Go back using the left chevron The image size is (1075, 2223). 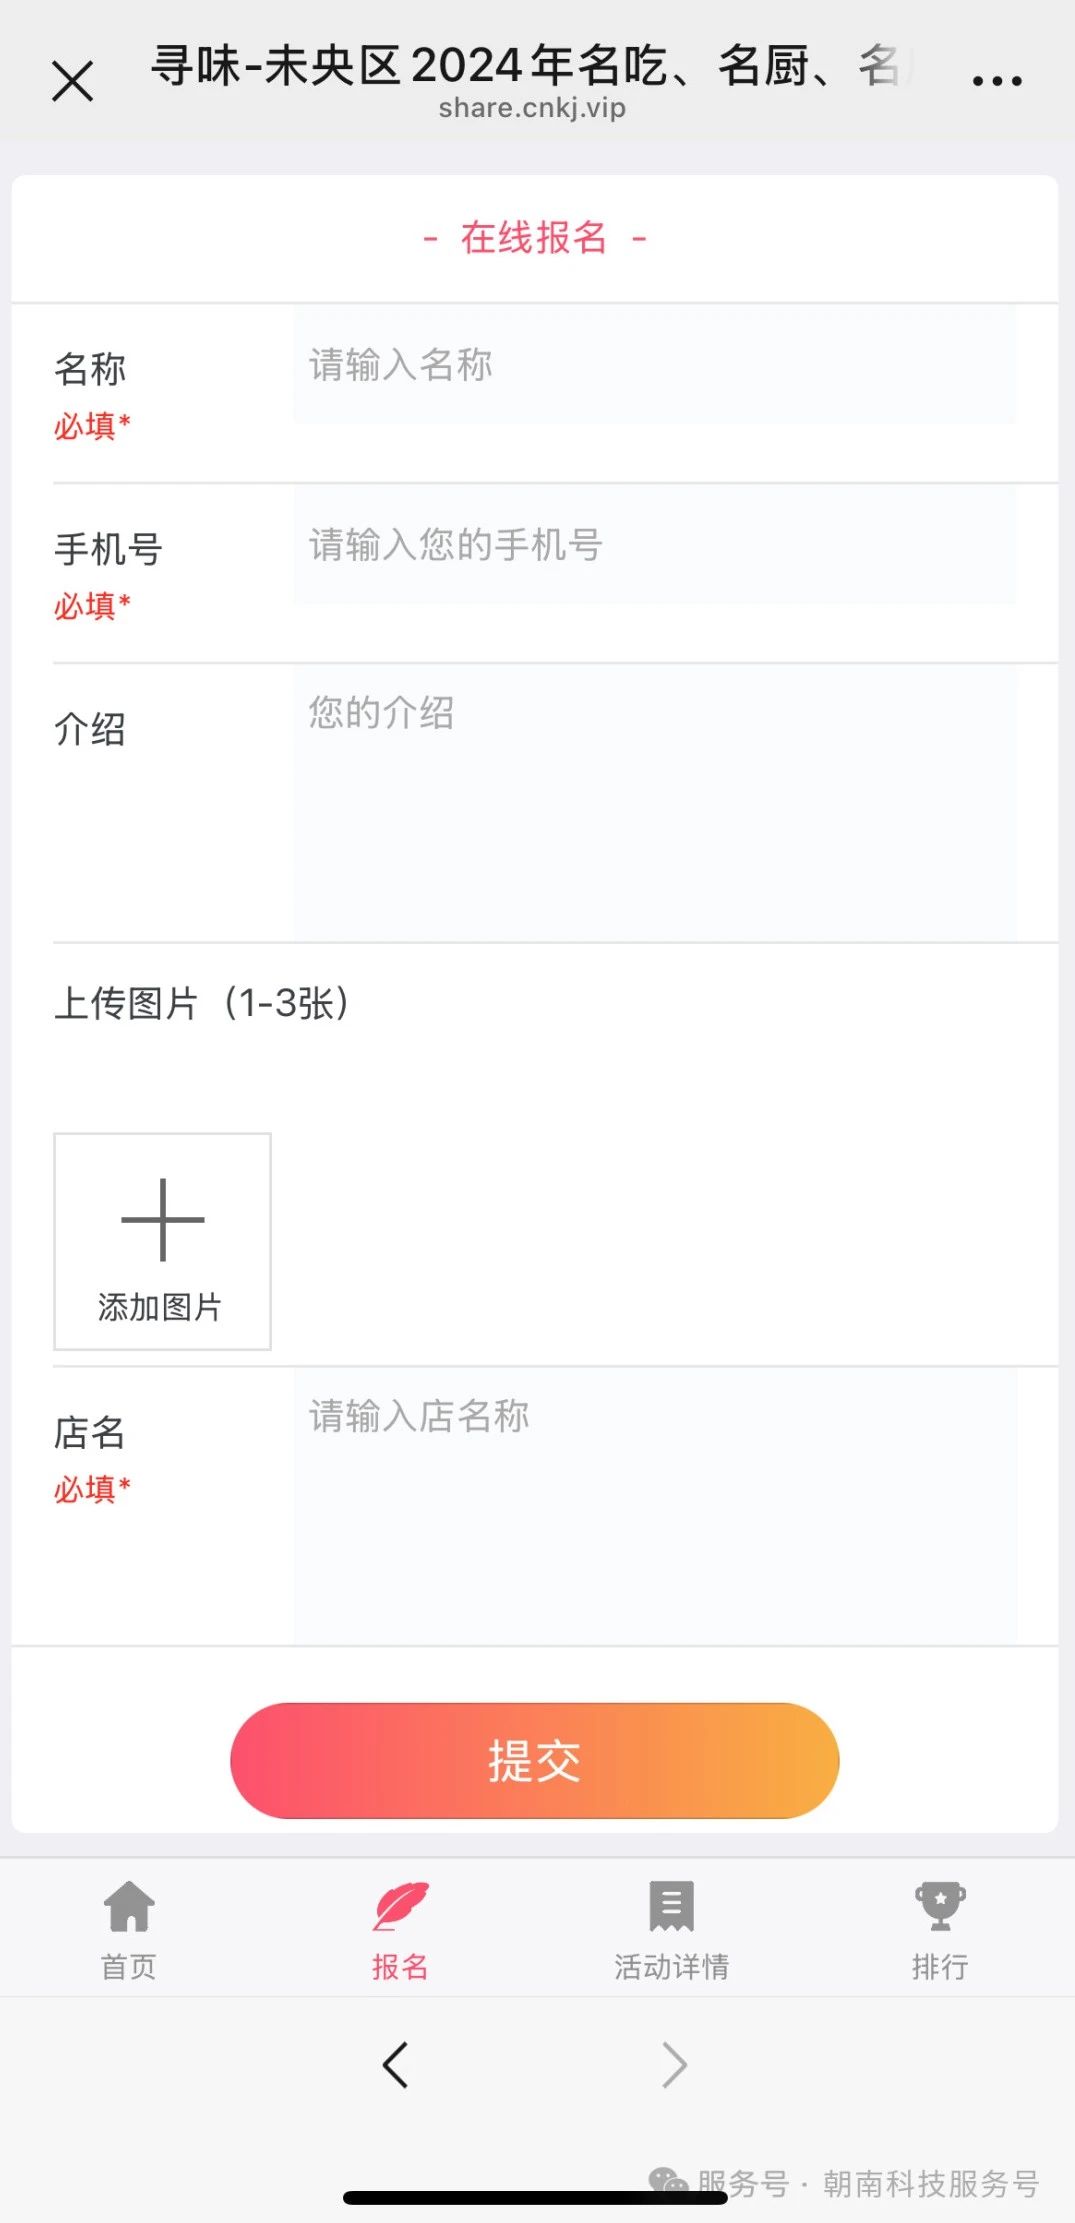(x=396, y=2065)
